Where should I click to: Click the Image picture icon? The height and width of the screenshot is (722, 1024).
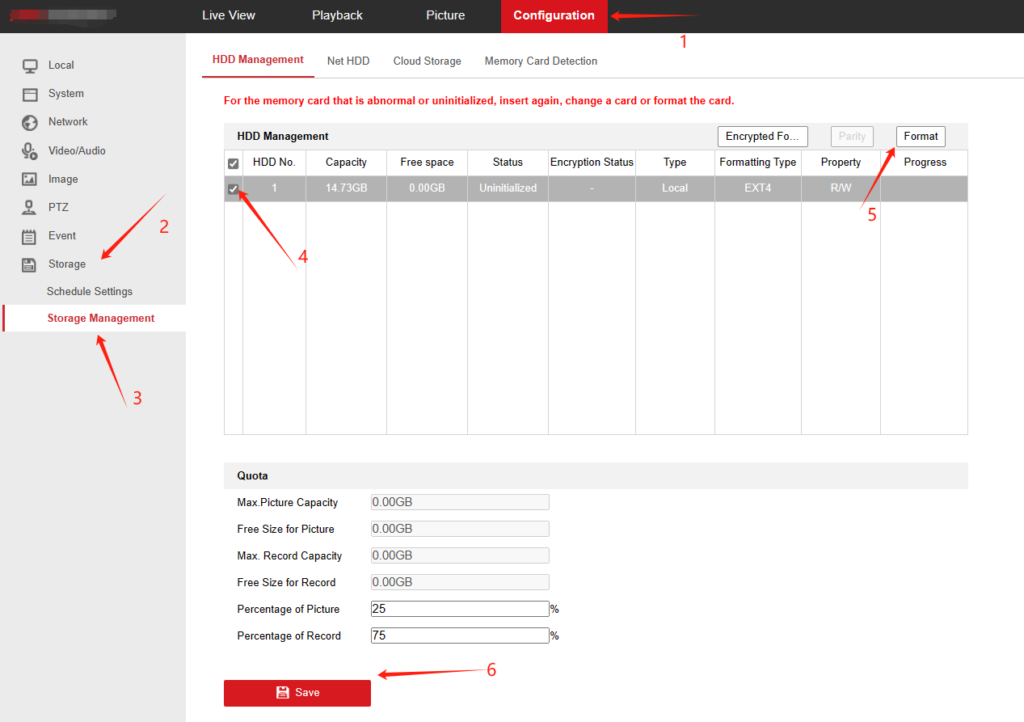30,180
